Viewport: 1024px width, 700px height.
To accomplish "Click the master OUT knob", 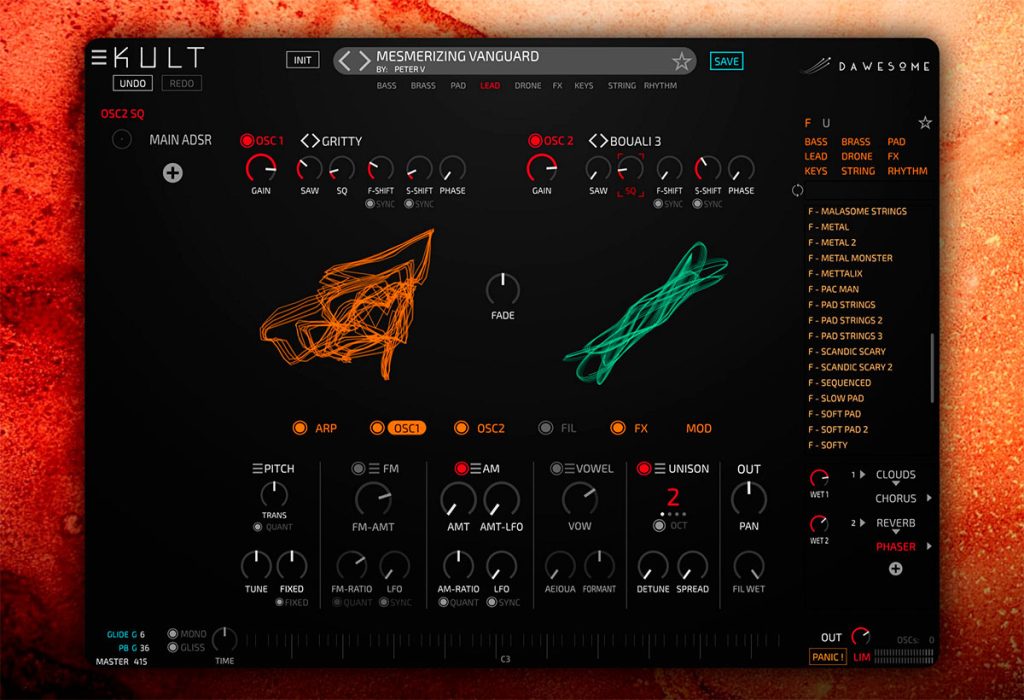I will coord(861,636).
